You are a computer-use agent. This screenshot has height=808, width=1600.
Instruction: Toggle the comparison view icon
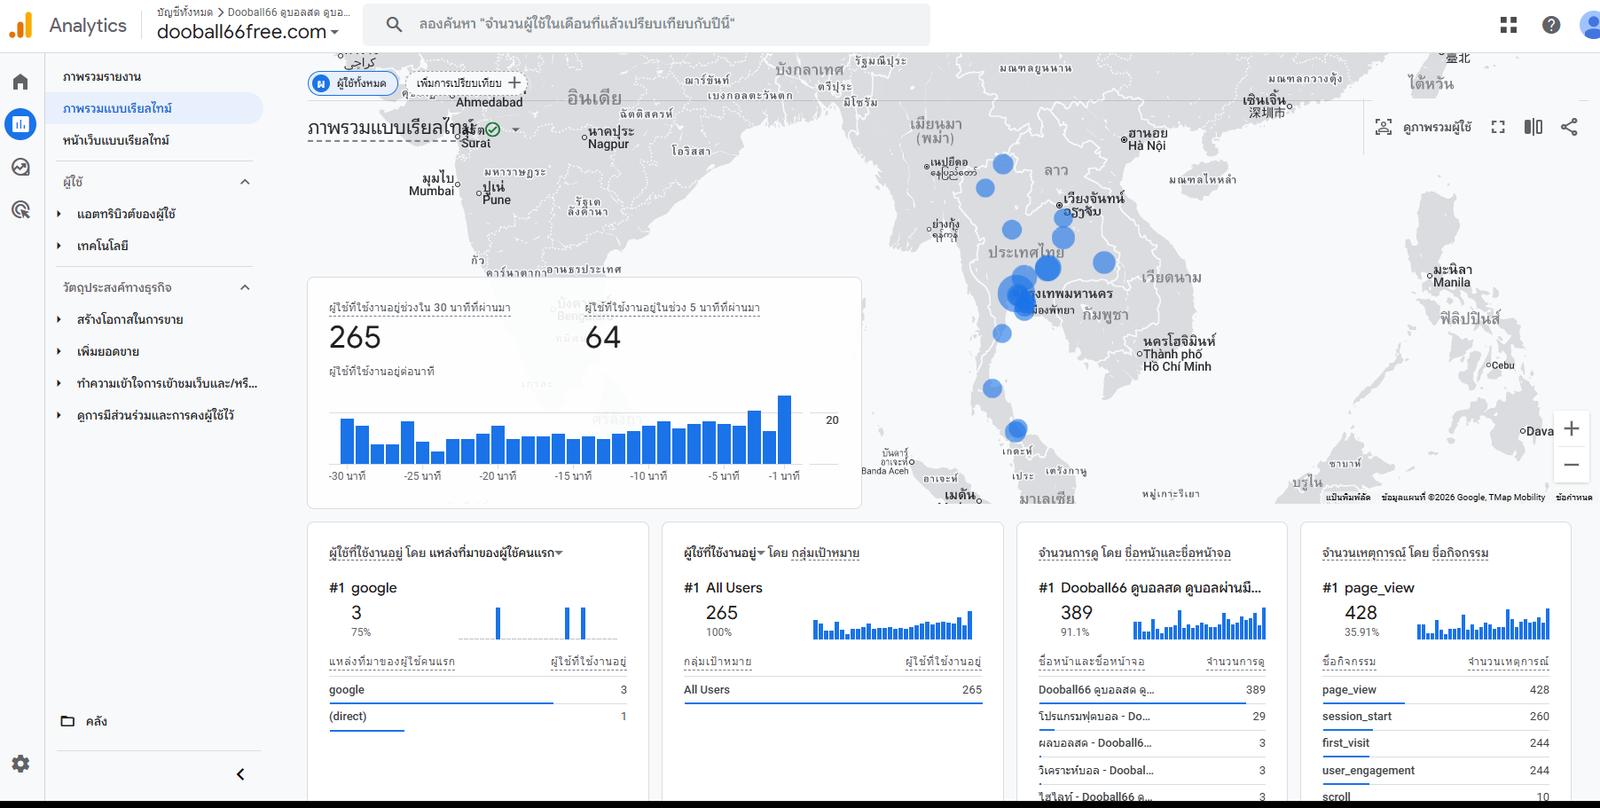[x=1533, y=127]
